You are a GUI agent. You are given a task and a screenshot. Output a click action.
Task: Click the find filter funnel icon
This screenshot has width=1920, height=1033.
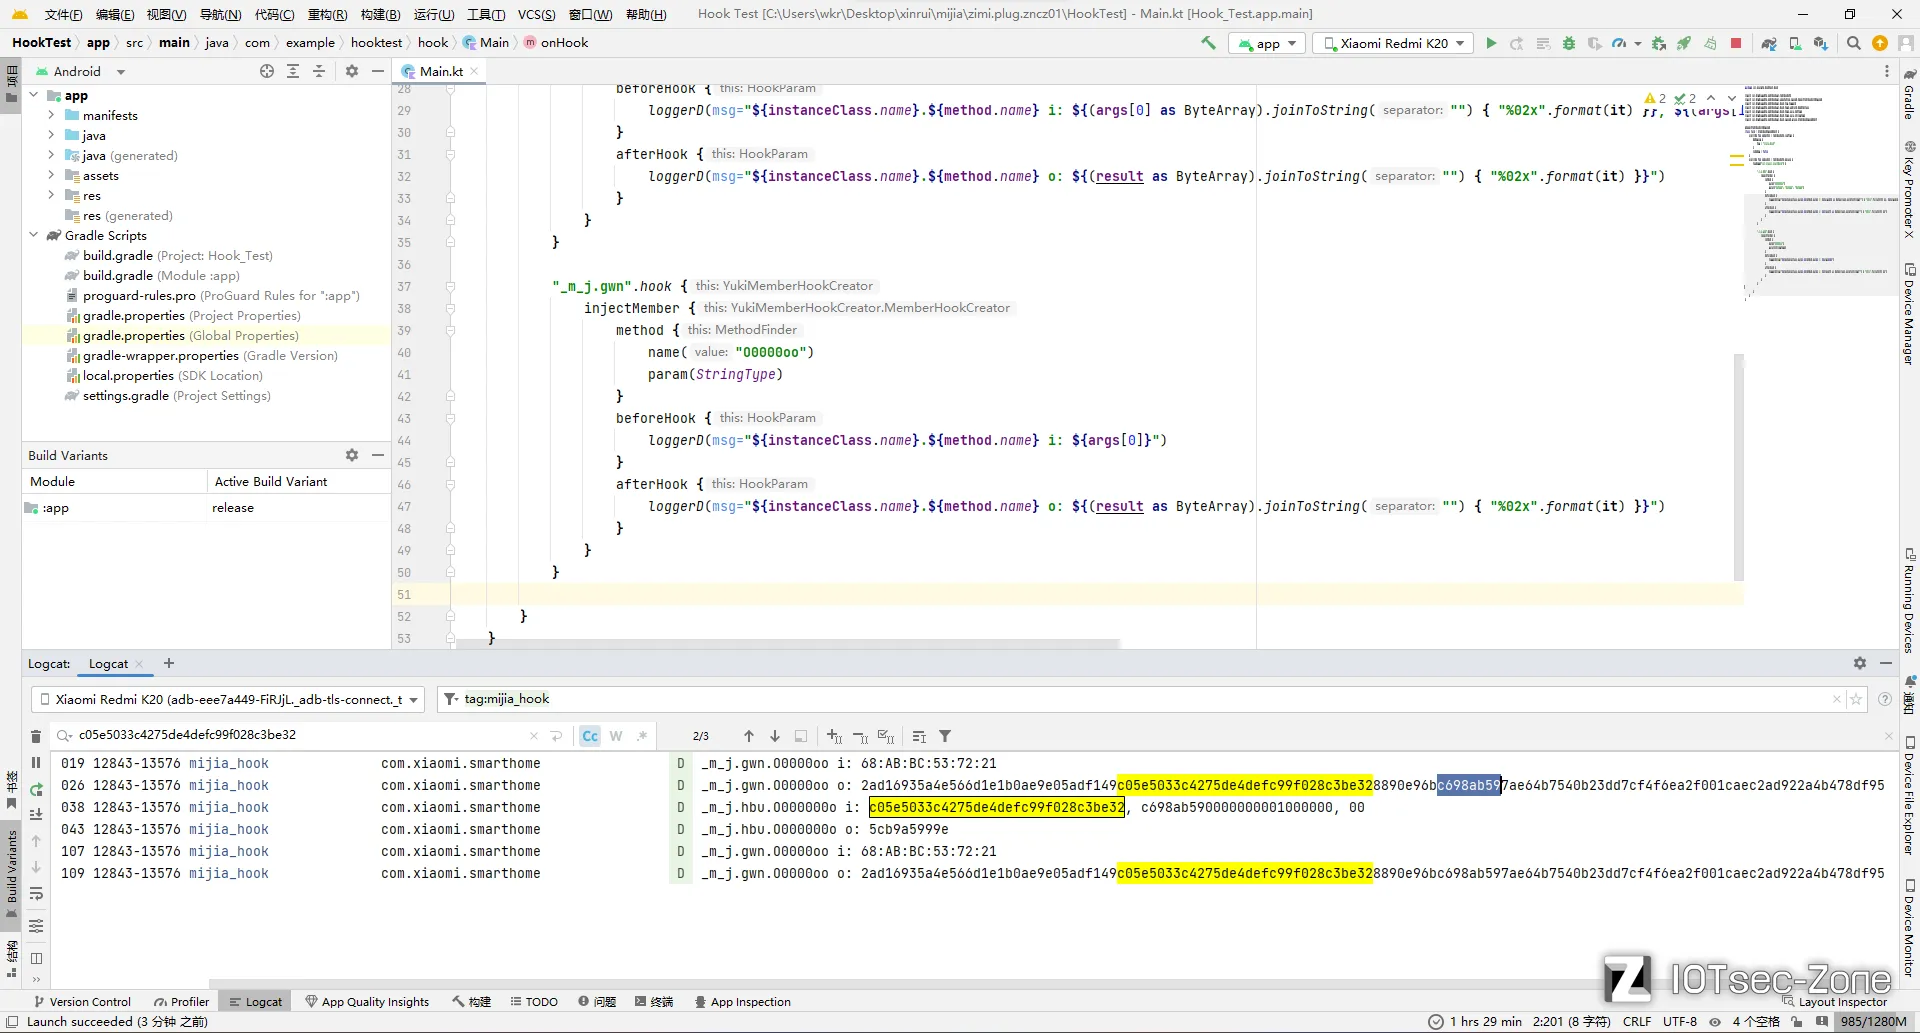pos(945,736)
